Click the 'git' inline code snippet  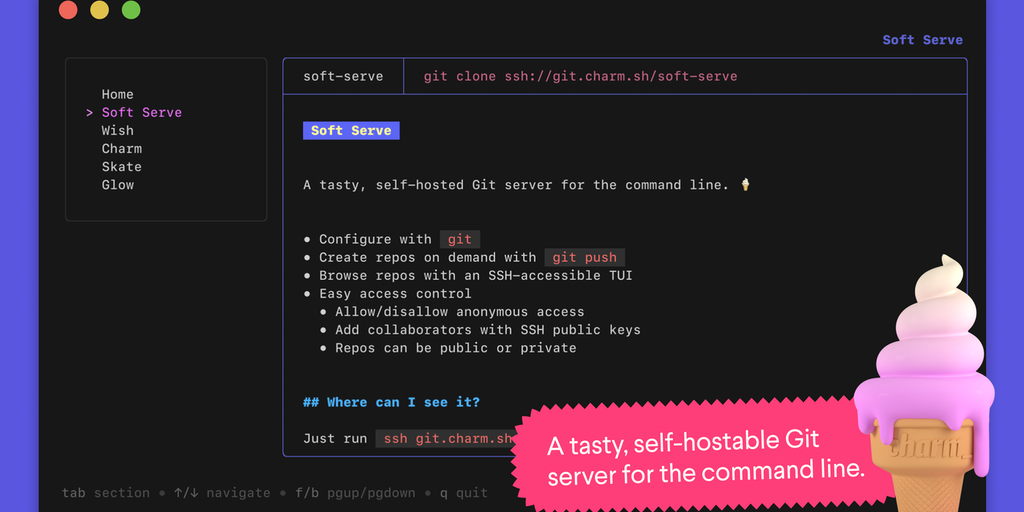460,239
